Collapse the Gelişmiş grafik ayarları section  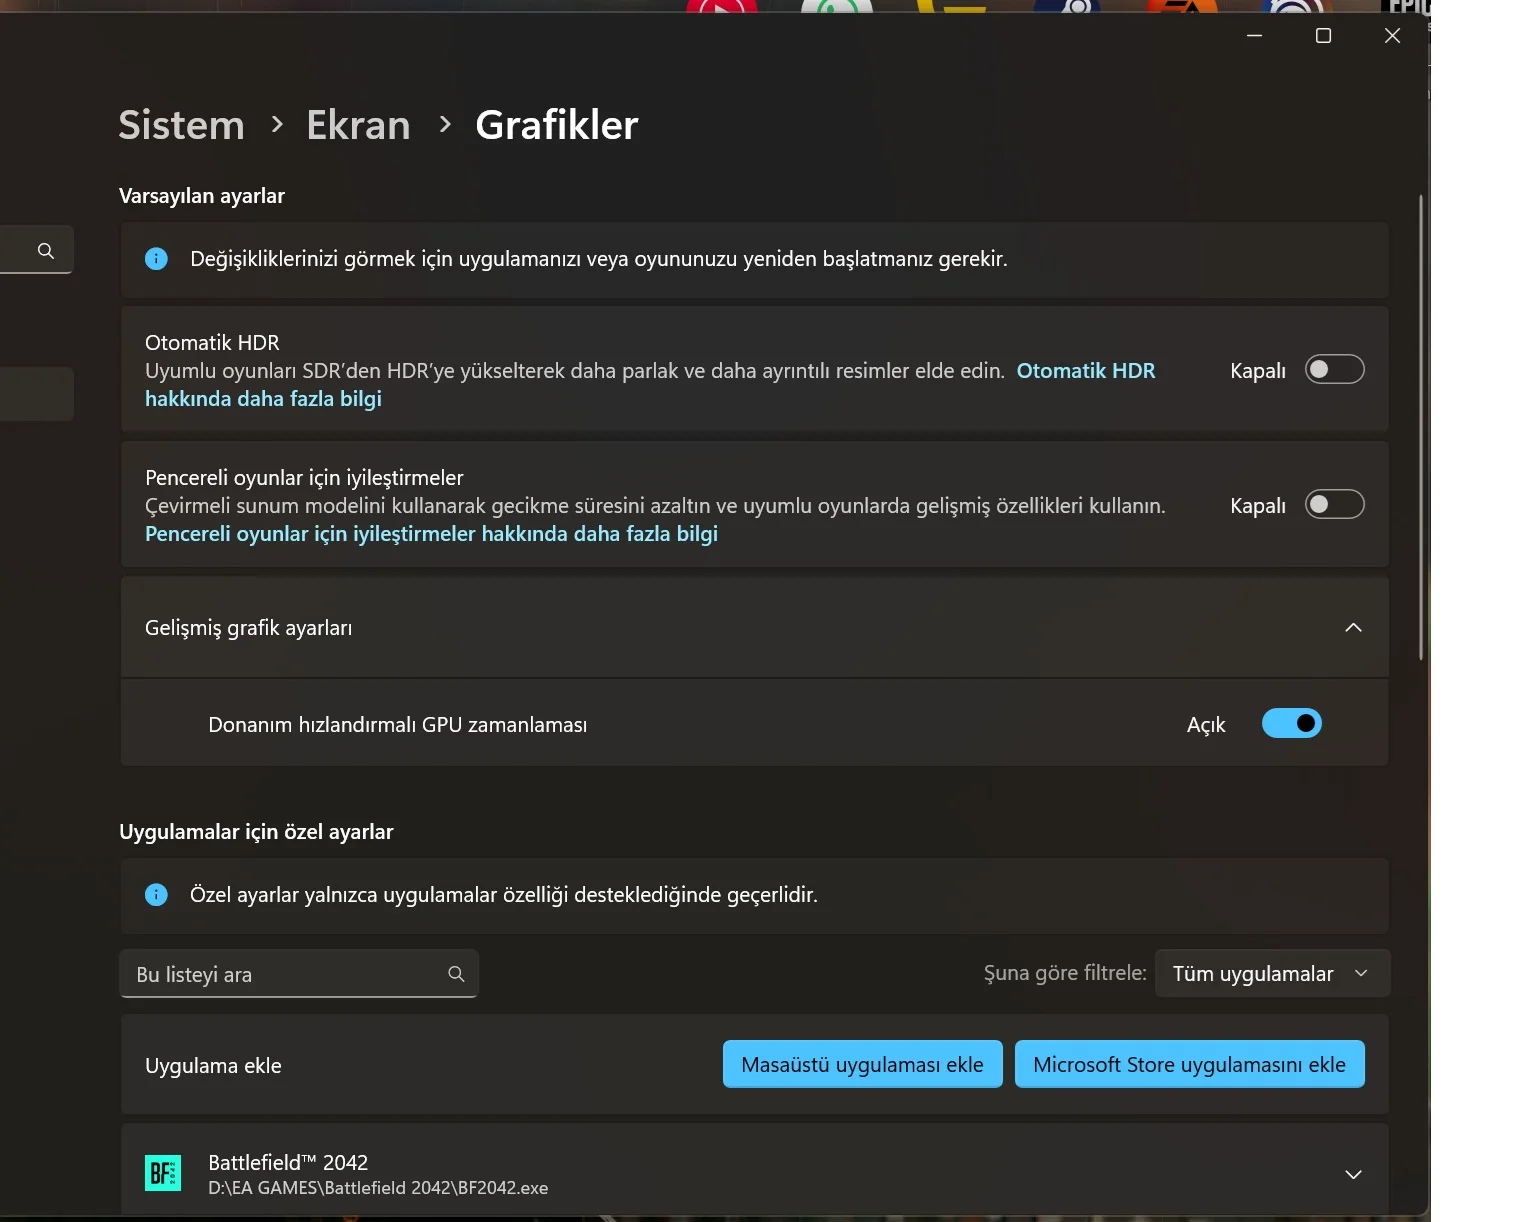1353,628
